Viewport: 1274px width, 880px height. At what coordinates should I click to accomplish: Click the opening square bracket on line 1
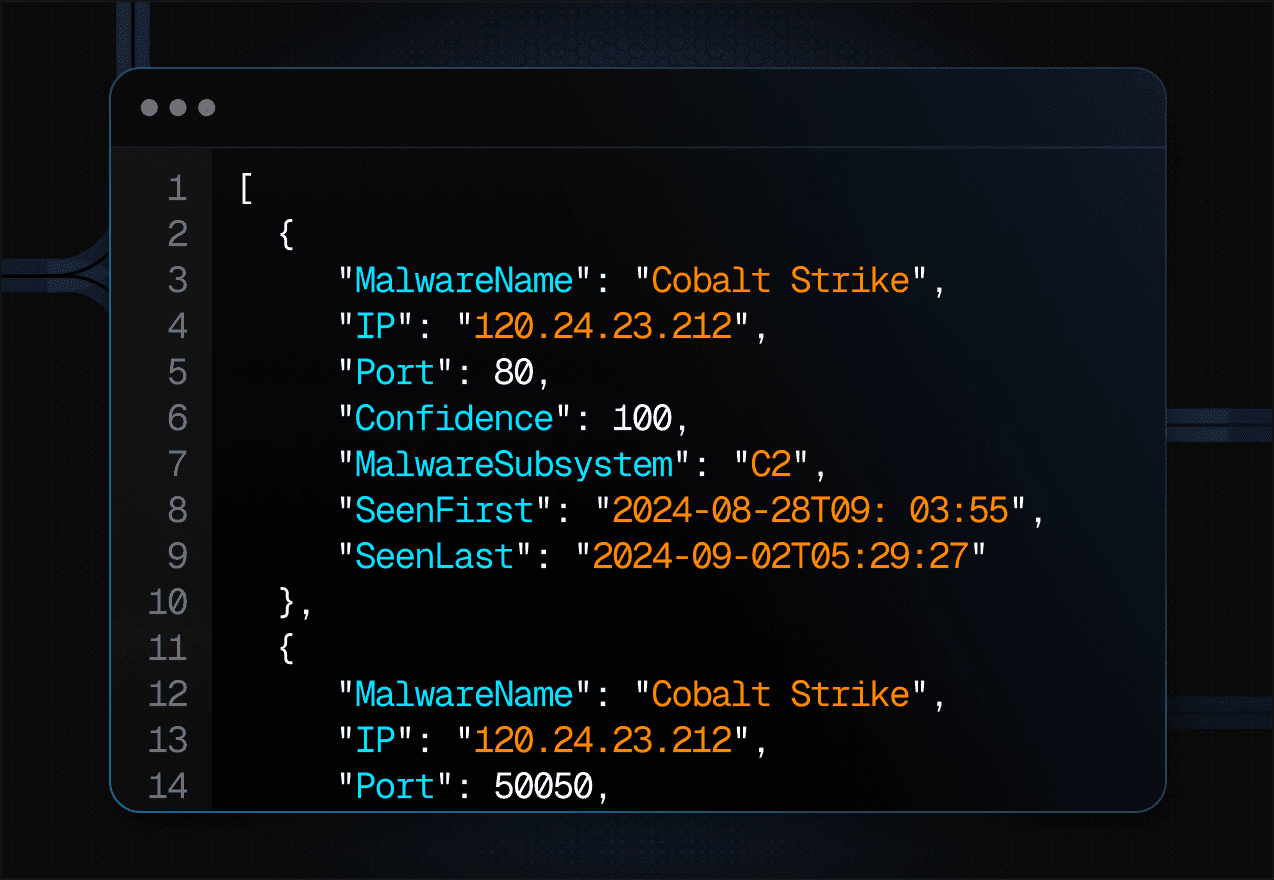click(246, 188)
